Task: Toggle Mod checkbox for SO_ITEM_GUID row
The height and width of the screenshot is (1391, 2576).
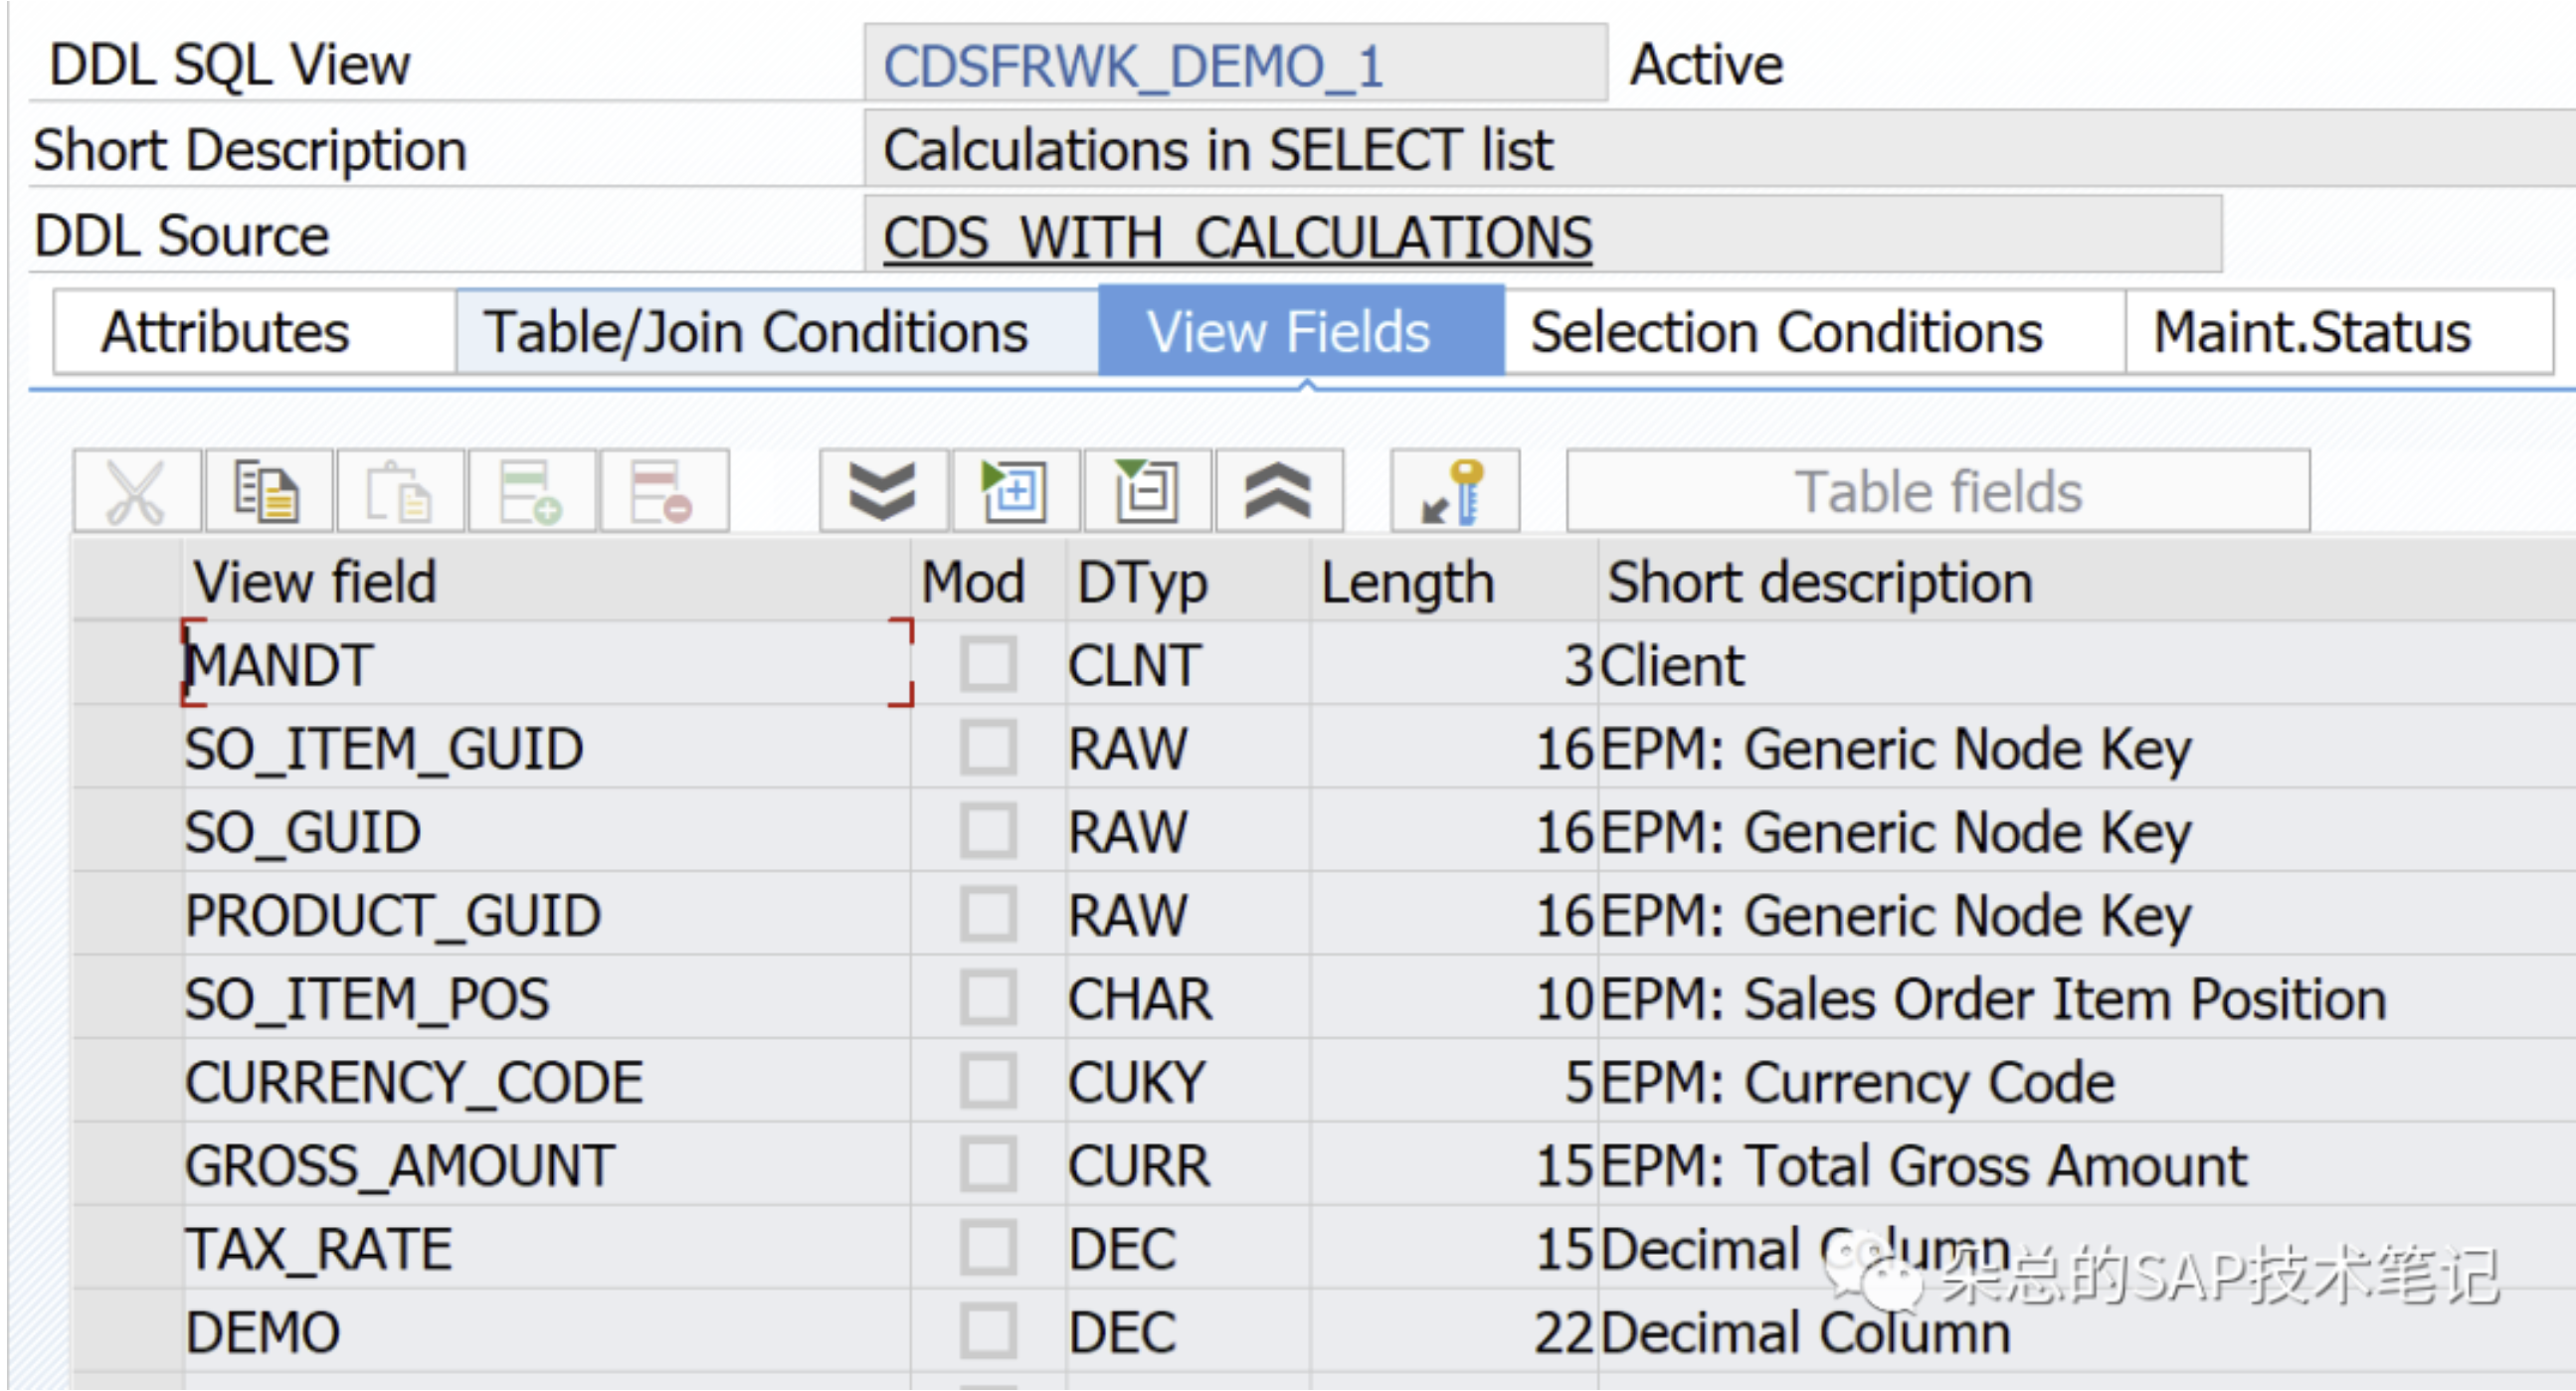Action: click(988, 747)
